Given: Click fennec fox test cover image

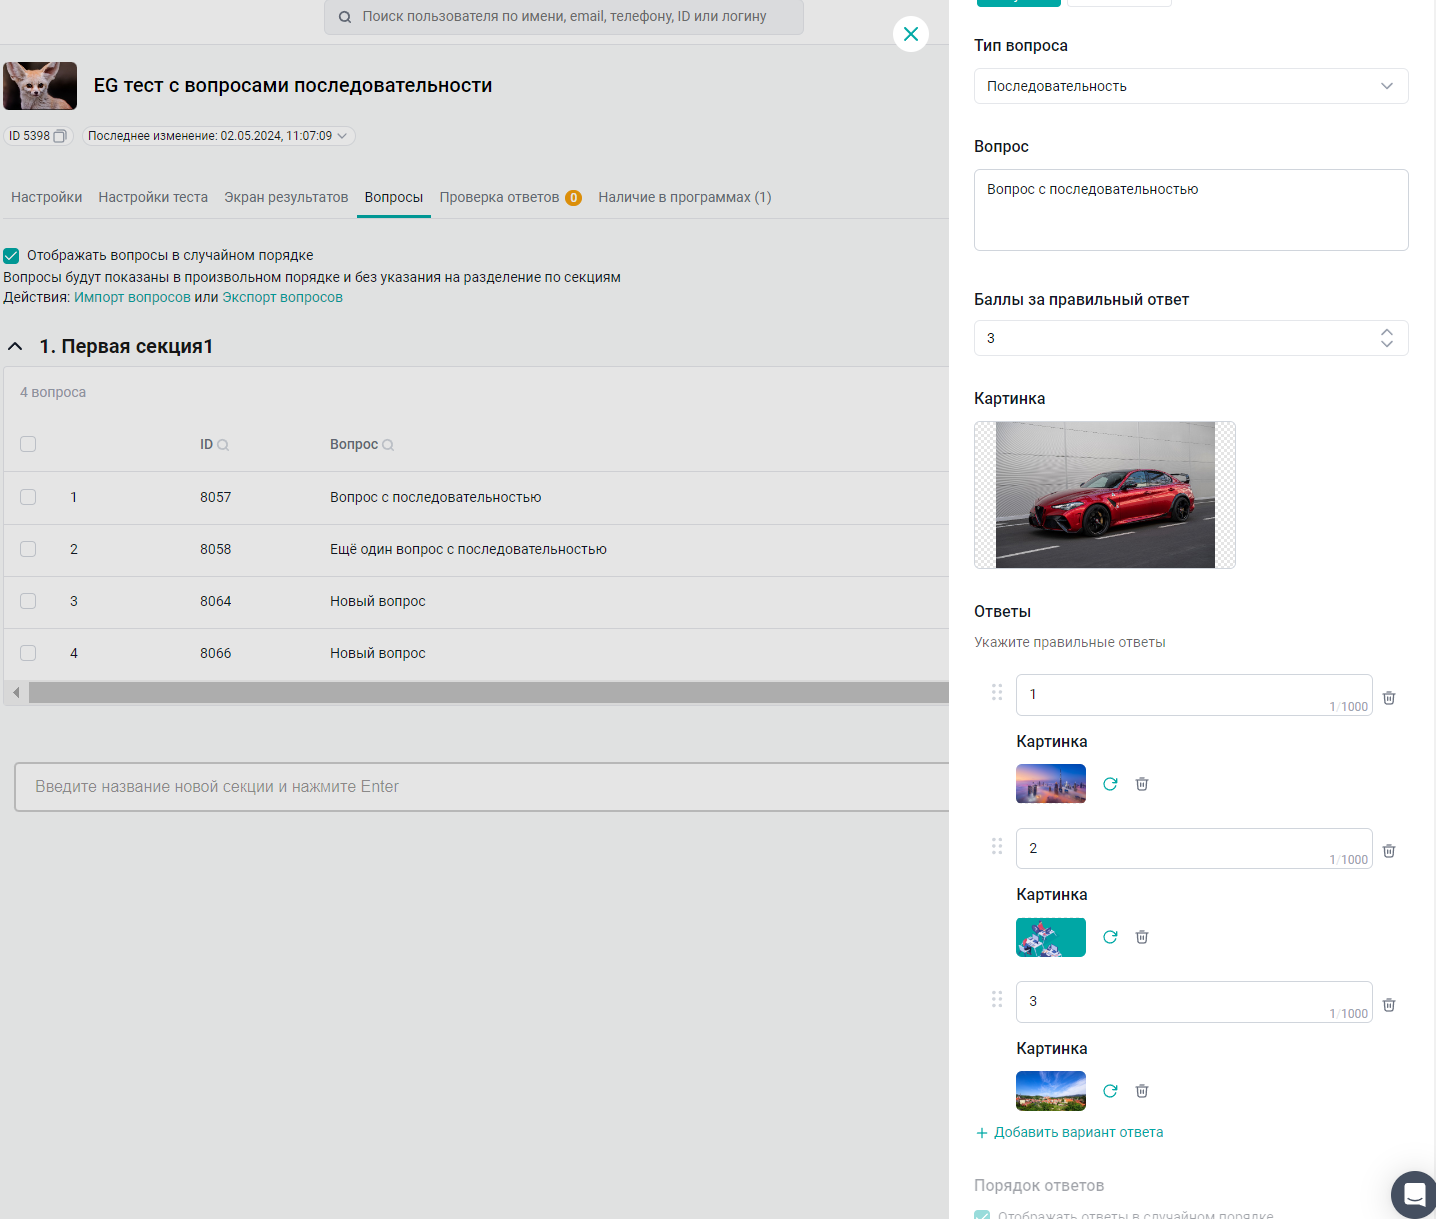Looking at the screenshot, I should pyautogui.click(x=40, y=86).
